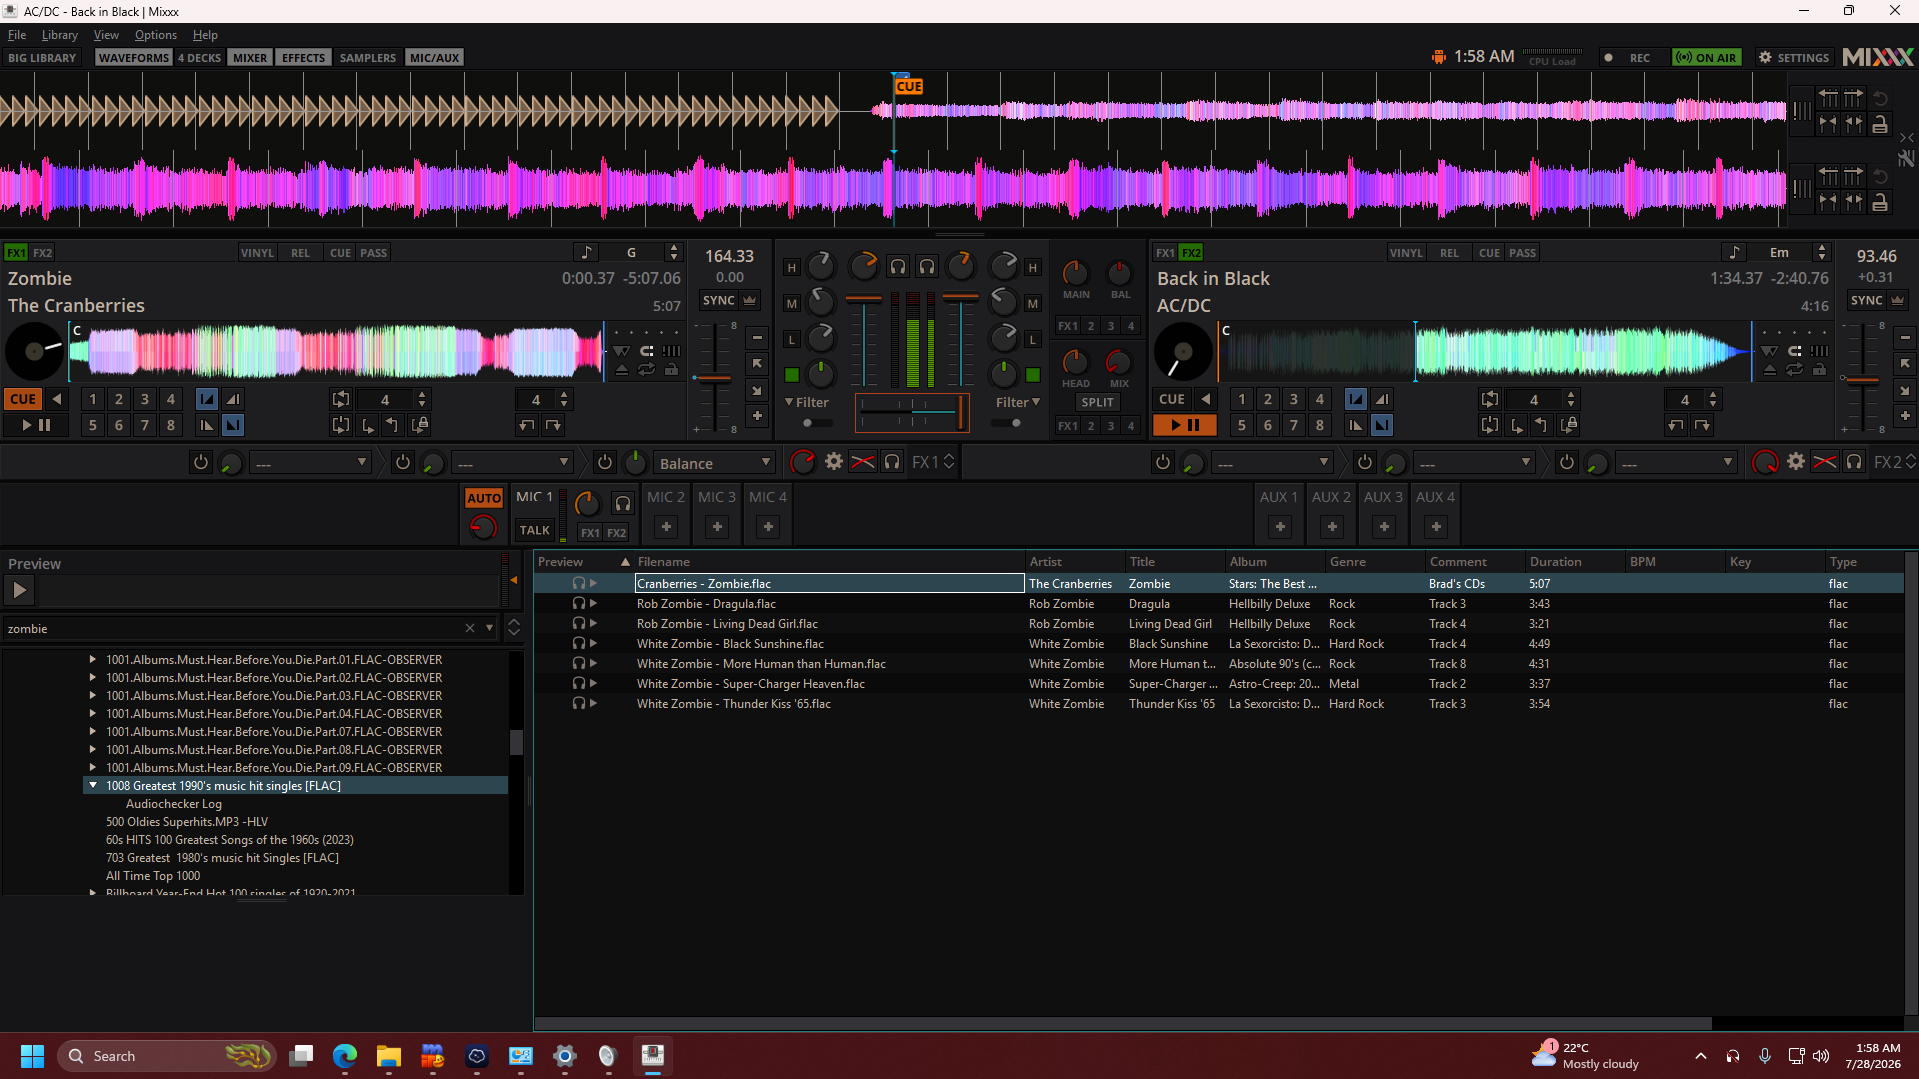Click the Zombie deck waveform overview
This screenshot has height=1079, width=1919.
click(336, 351)
